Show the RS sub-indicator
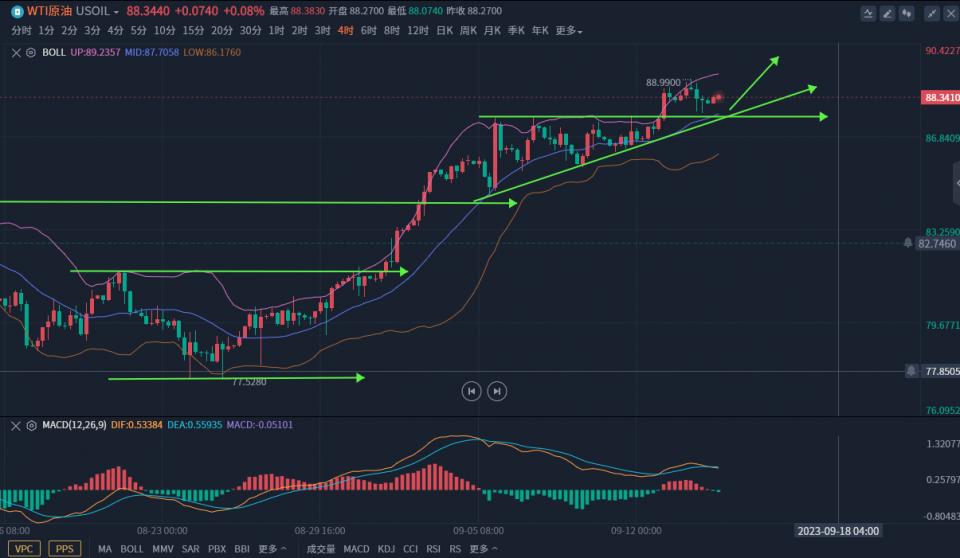This screenshot has width=960, height=558. coord(455,549)
